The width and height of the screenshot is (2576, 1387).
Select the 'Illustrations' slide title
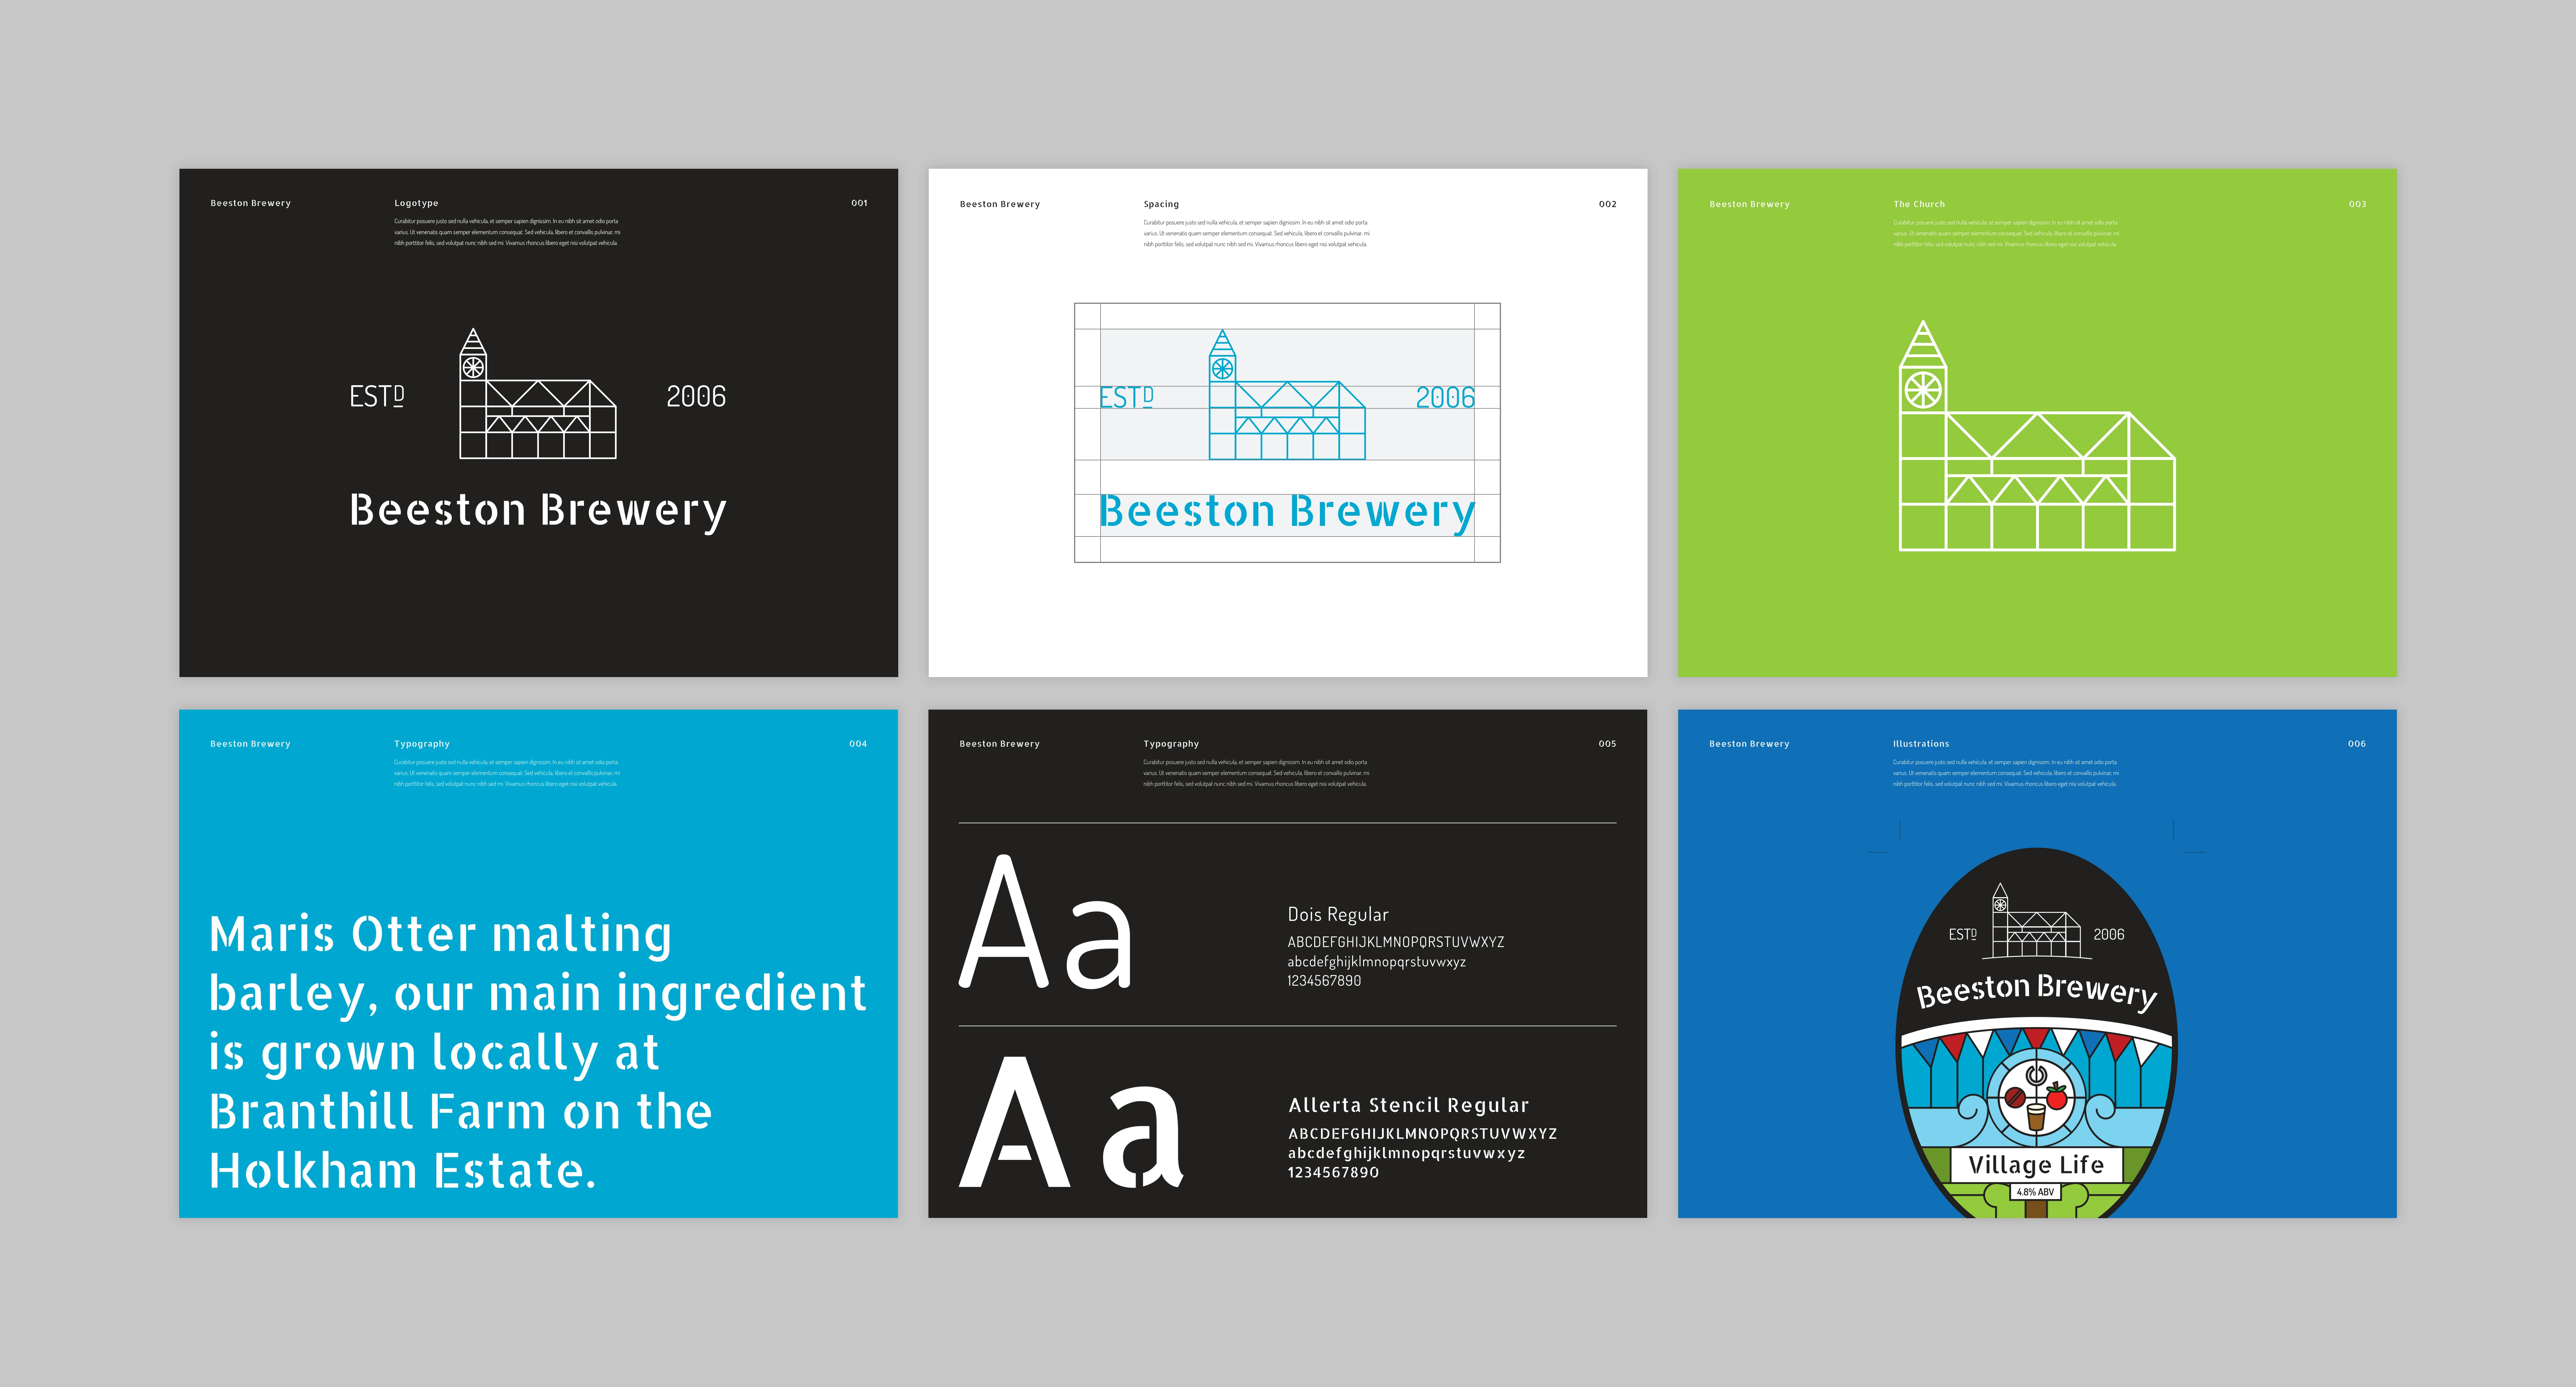click(x=1921, y=744)
